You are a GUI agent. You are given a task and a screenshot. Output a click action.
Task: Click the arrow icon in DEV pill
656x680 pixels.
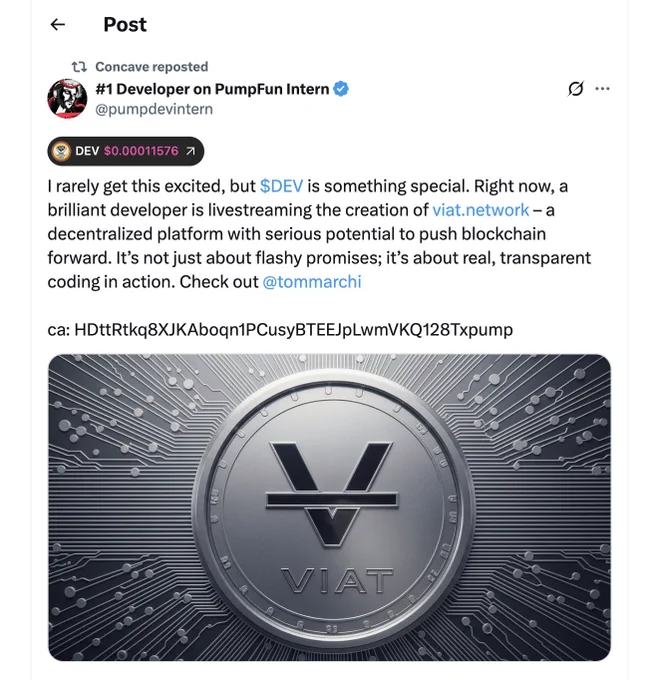pyautogui.click(x=190, y=151)
